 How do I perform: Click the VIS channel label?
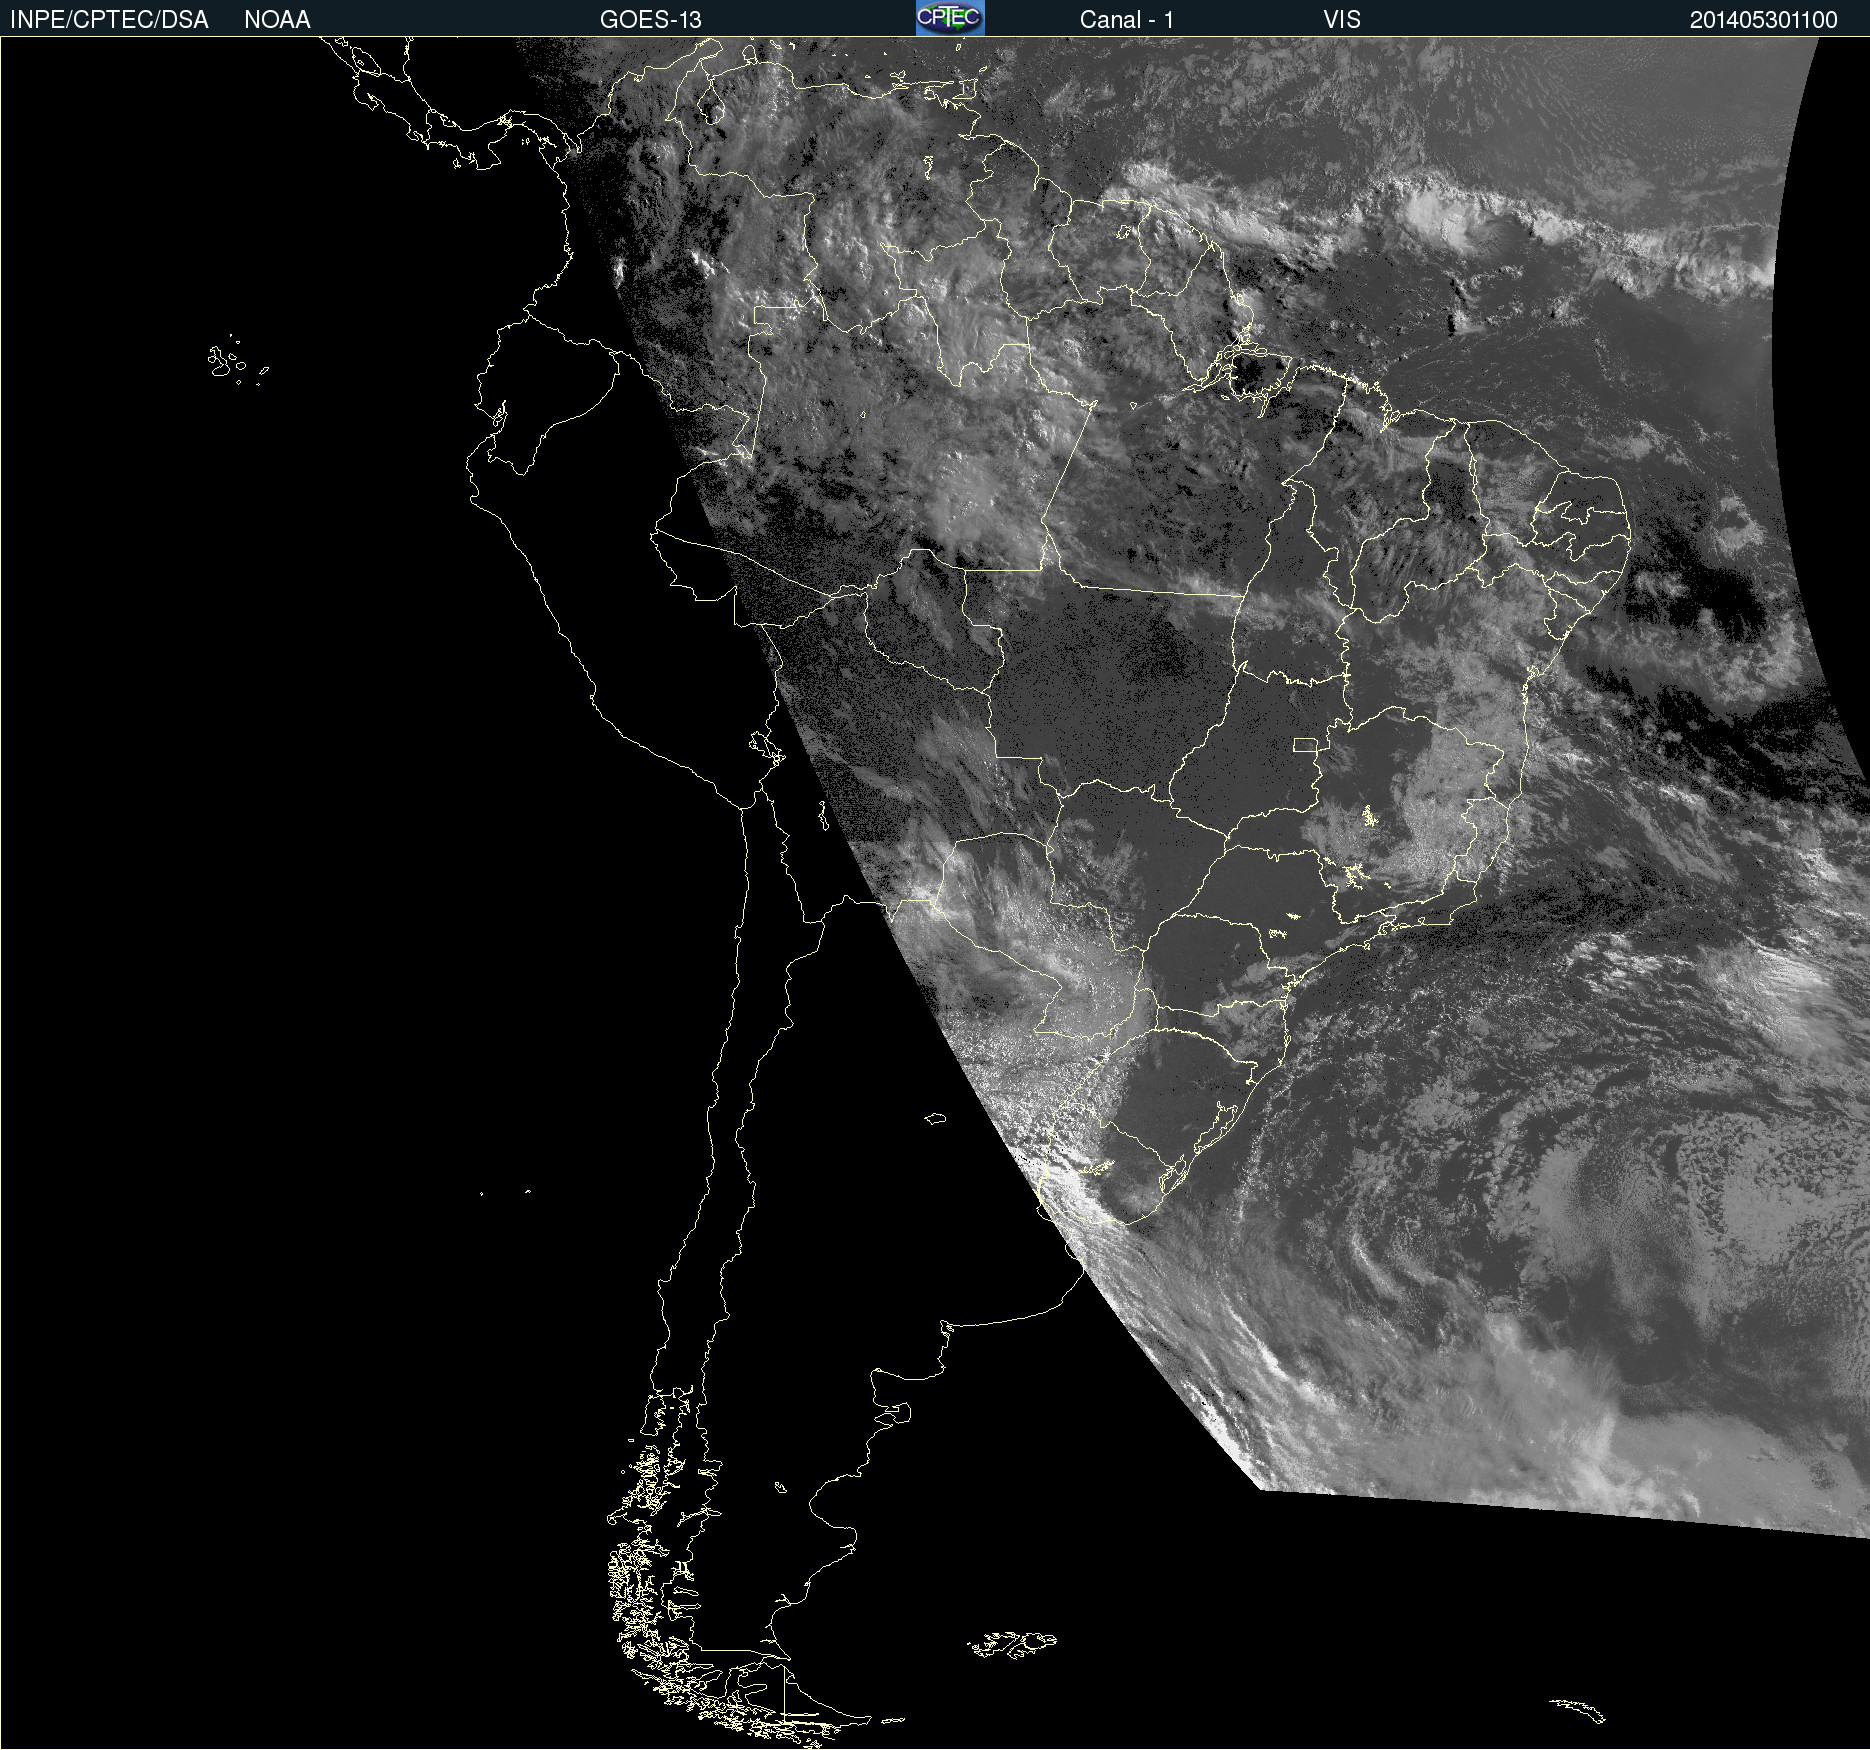click(x=1342, y=20)
